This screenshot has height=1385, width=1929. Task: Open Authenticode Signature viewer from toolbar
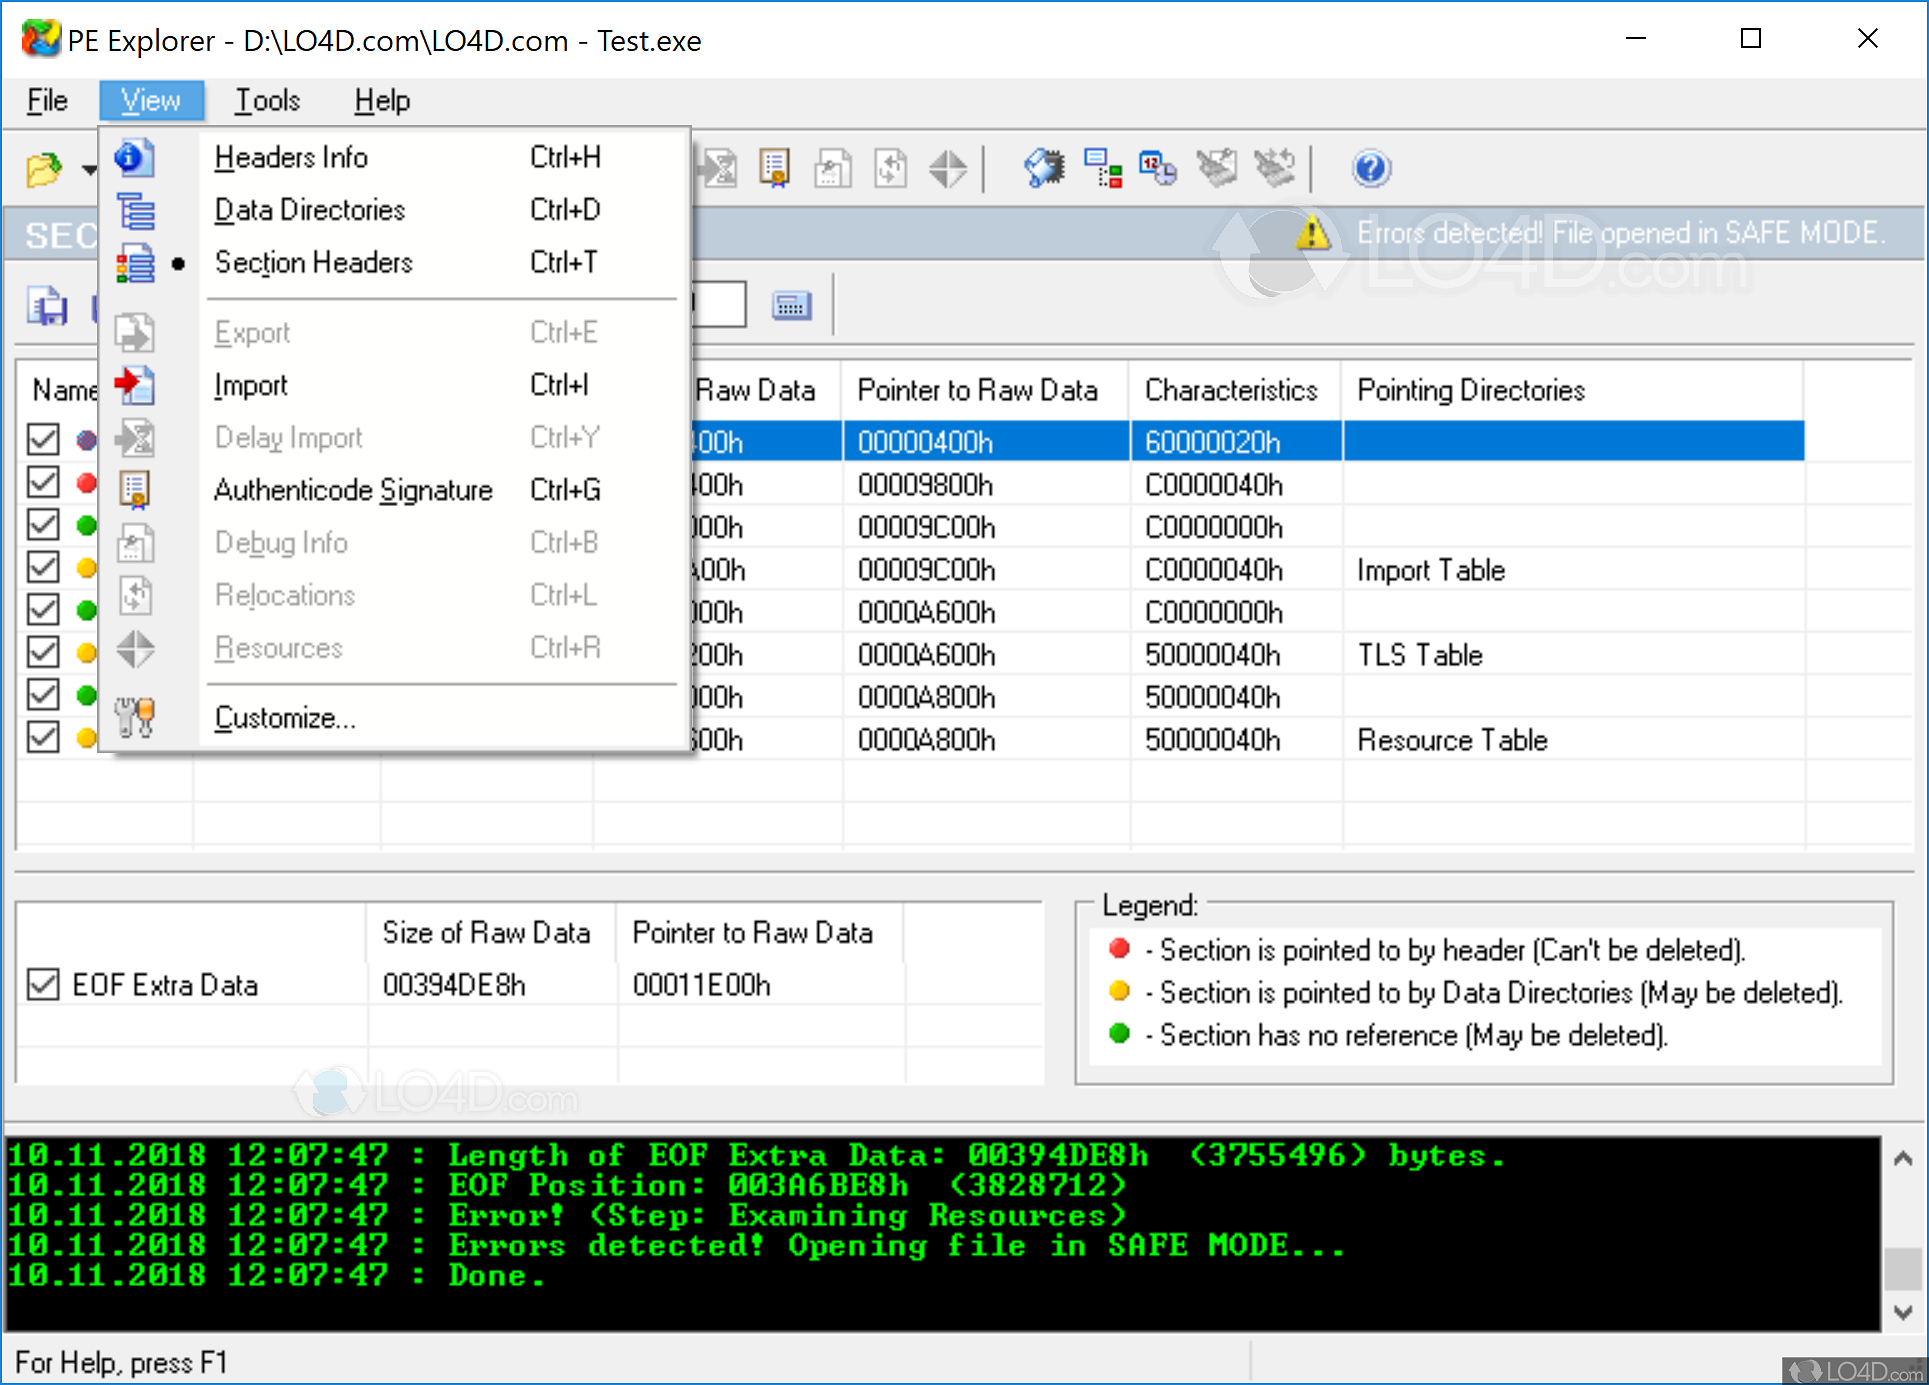coord(775,168)
